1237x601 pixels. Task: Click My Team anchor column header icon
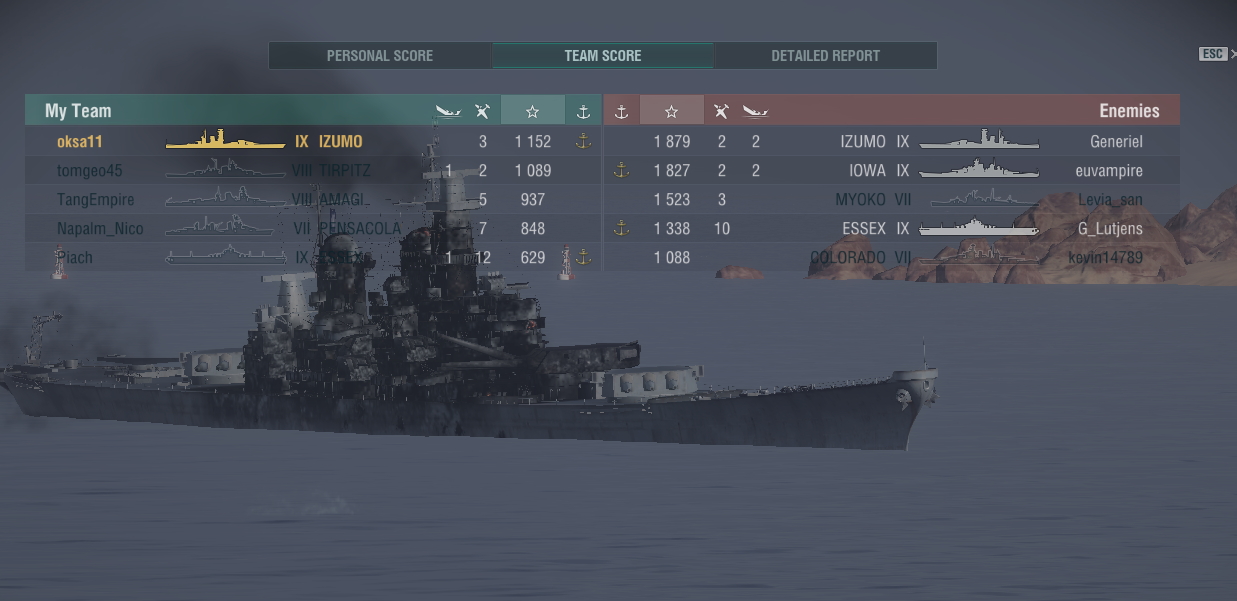pyautogui.click(x=583, y=111)
